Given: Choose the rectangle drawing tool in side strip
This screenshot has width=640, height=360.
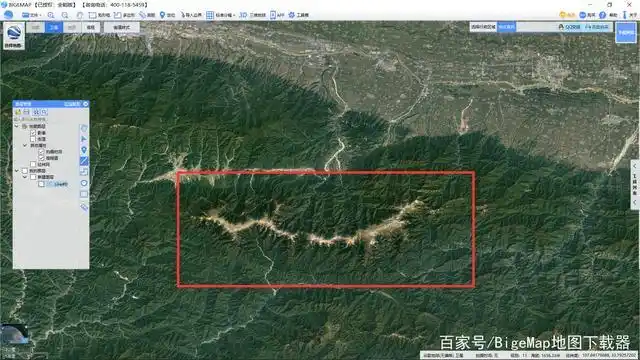Looking at the screenshot, I should pyautogui.click(x=84, y=194).
